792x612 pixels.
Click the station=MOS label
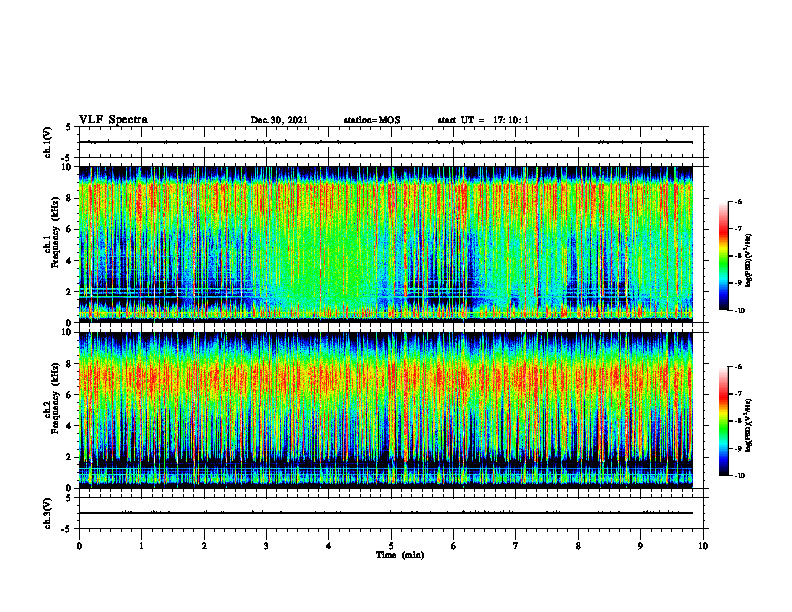(x=372, y=120)
